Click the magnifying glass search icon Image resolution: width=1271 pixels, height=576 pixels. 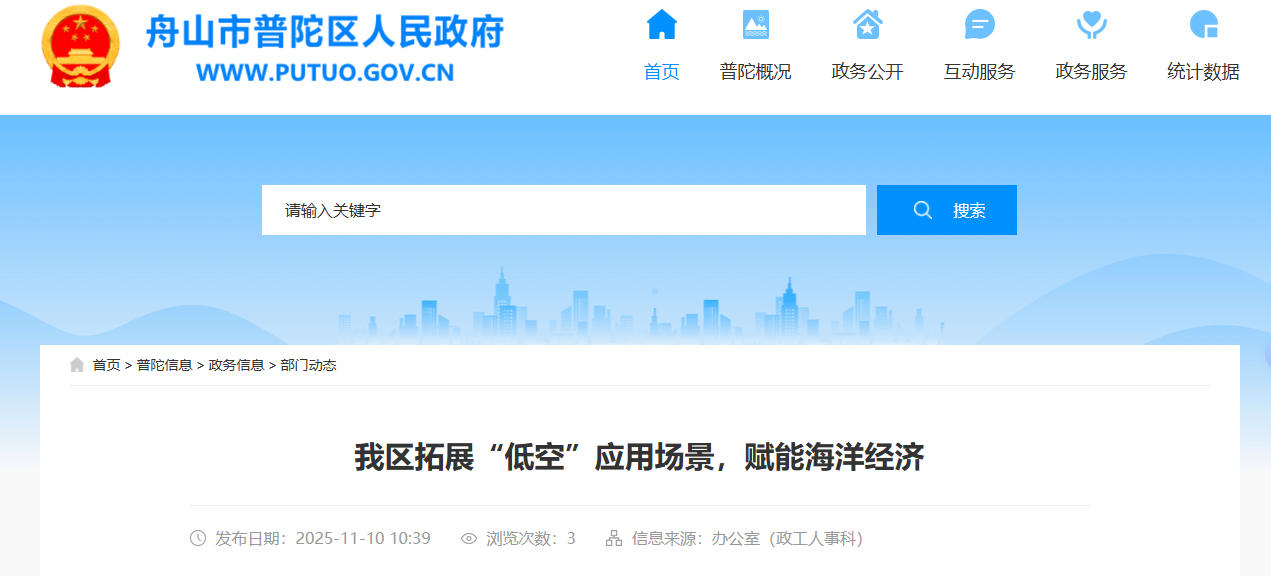(921, 210)
